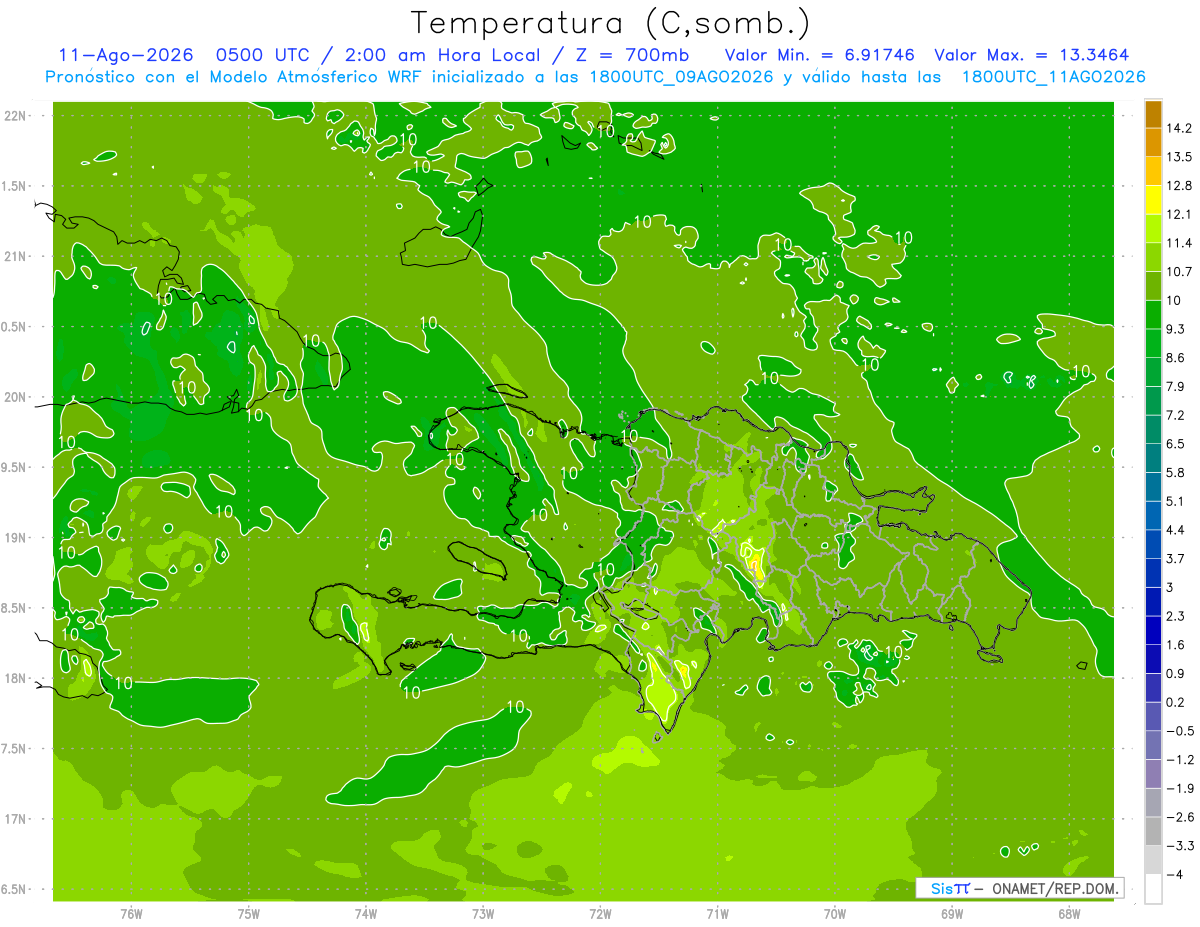Pick the green swatch between 9.3 and 10
This screenshot has width=1200, height=927.
(x=1153, y=314)
